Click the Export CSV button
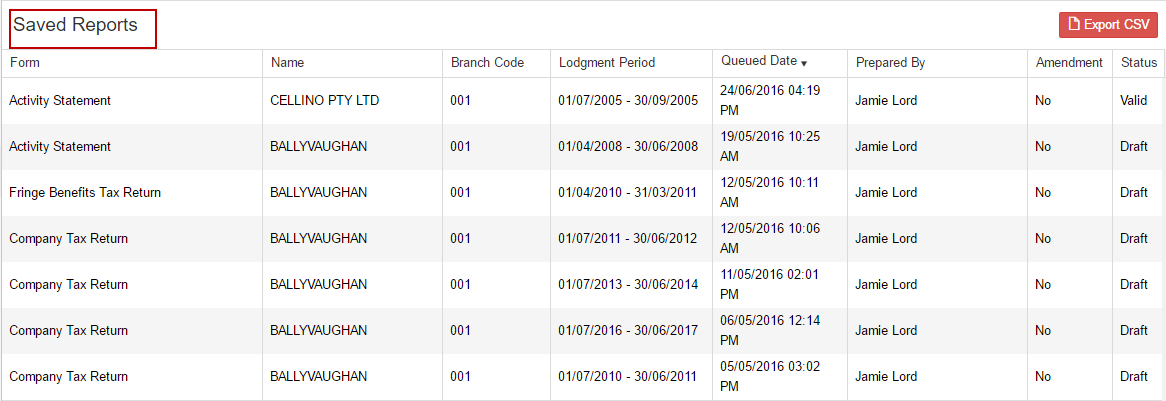This screenshot has width=1166, height=401. (x=1109, y=25)
